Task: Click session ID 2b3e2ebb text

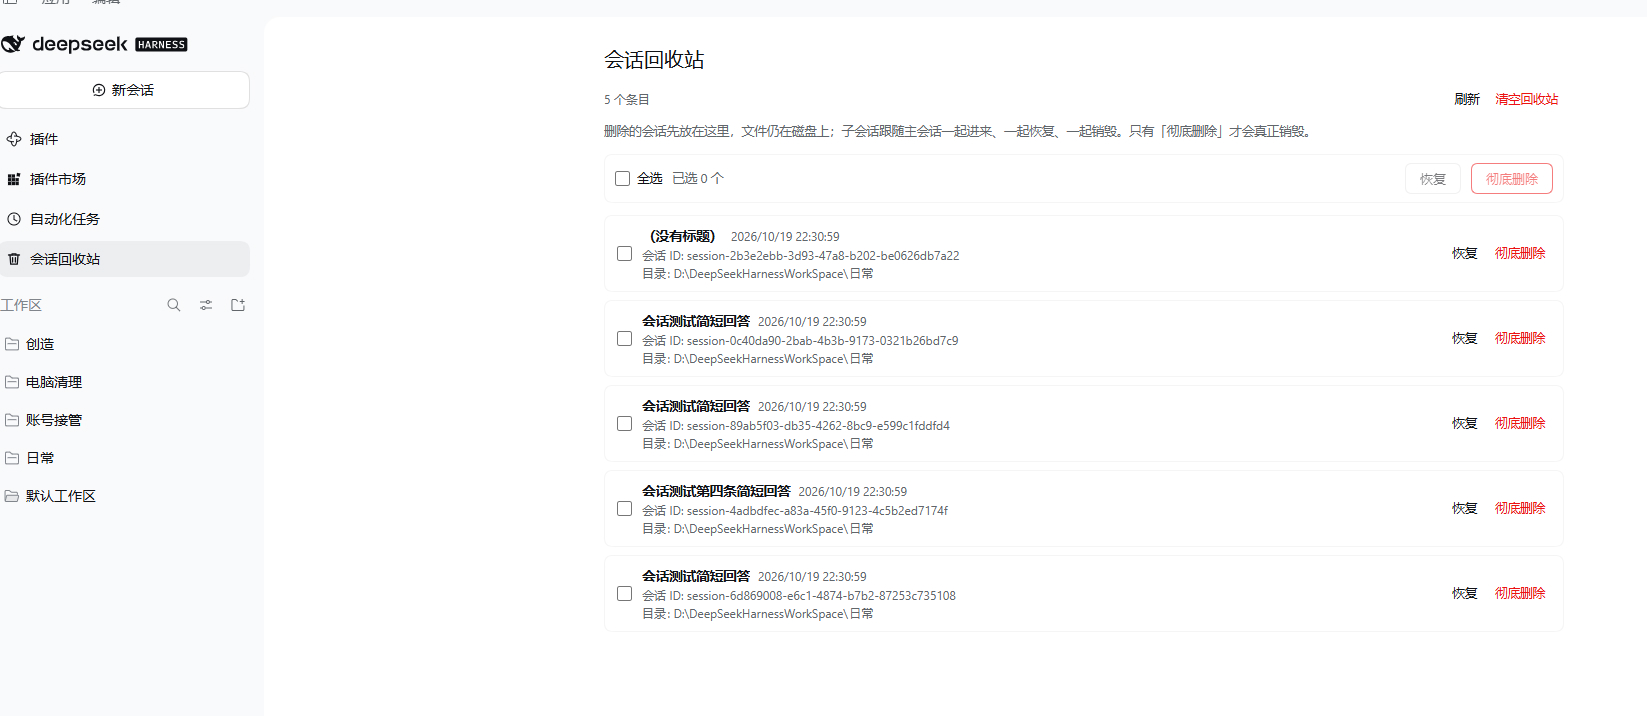Action: 801,256
